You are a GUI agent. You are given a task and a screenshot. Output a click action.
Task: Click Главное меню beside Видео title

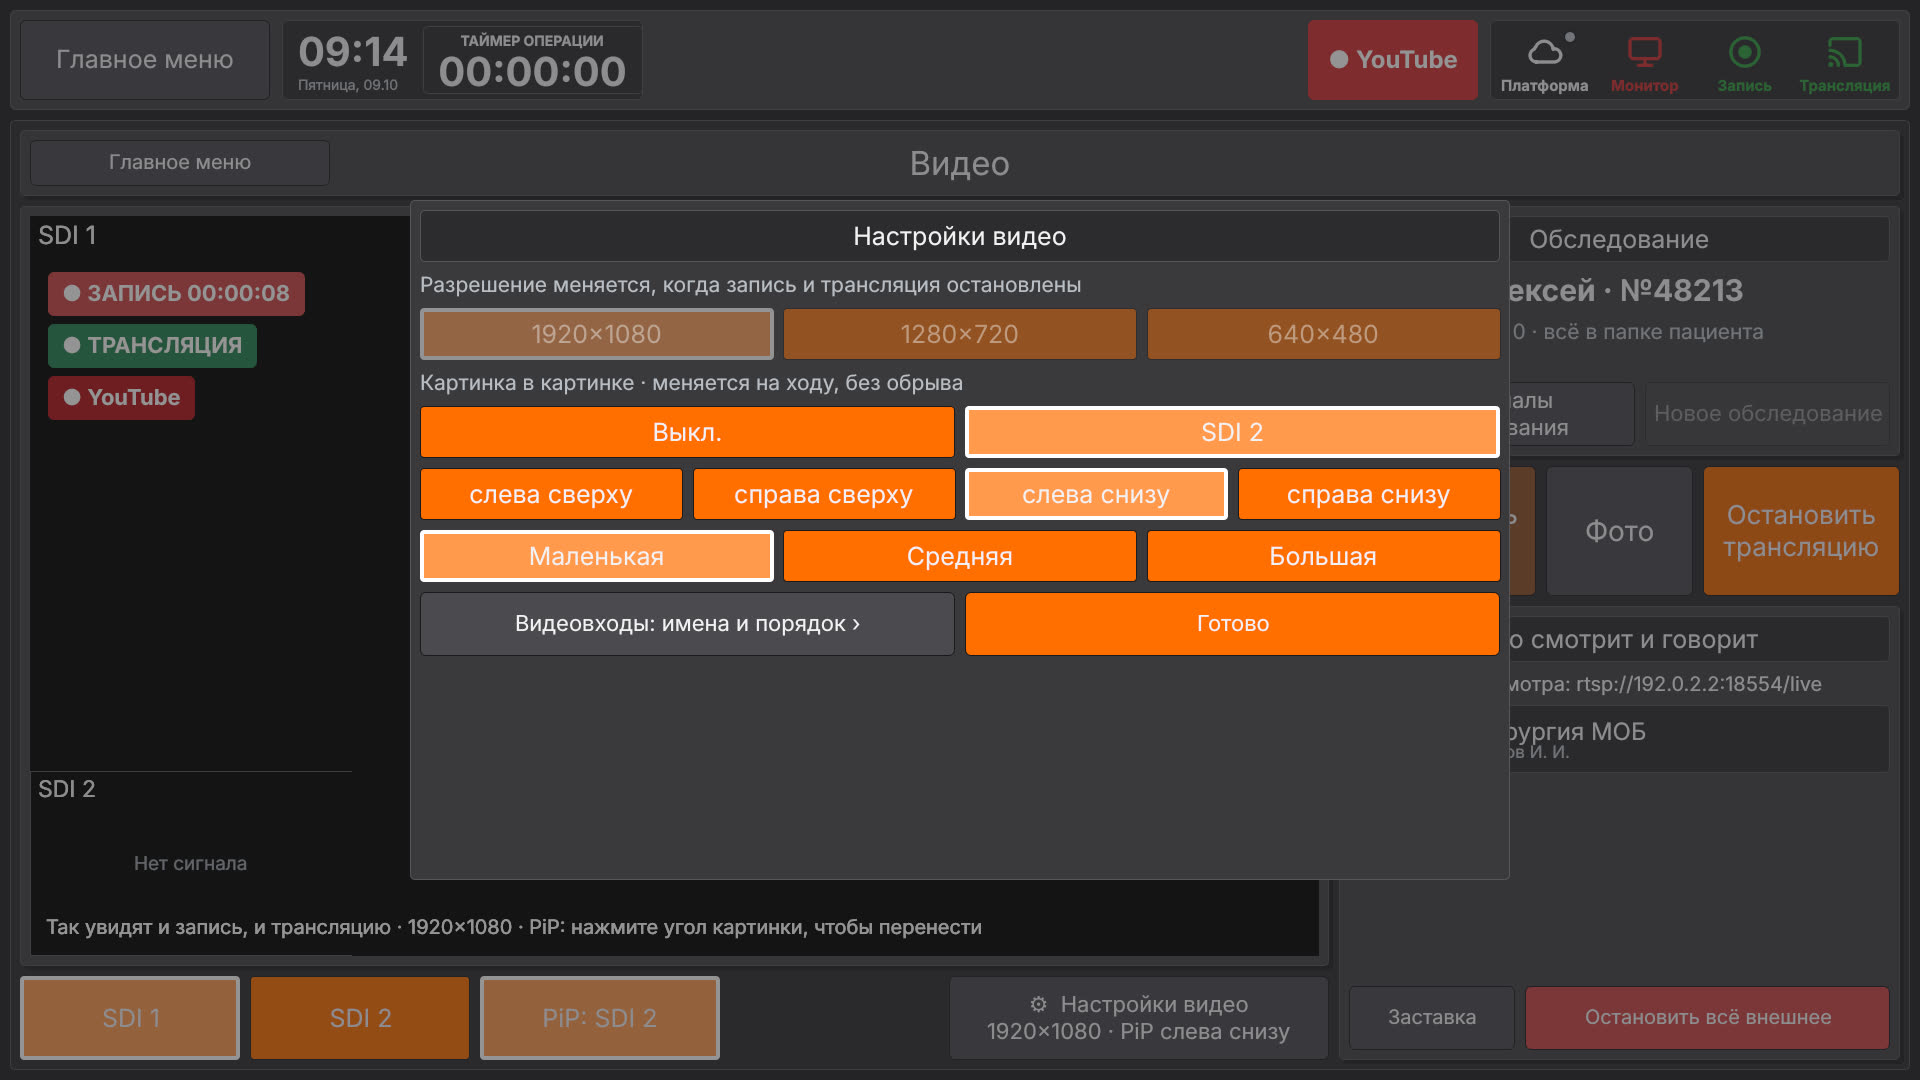[180, 162]
